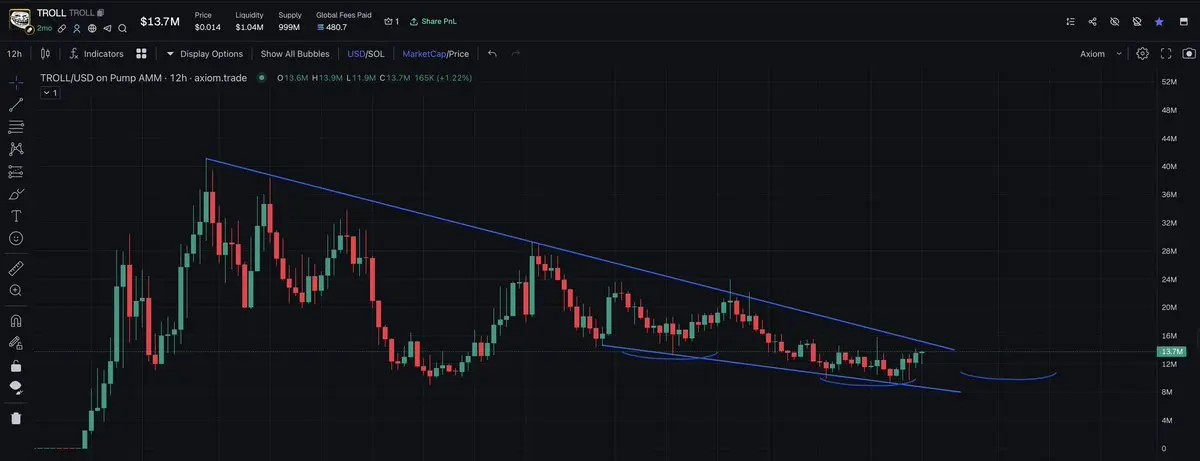Click Share PnL

[x=437, y=21]
